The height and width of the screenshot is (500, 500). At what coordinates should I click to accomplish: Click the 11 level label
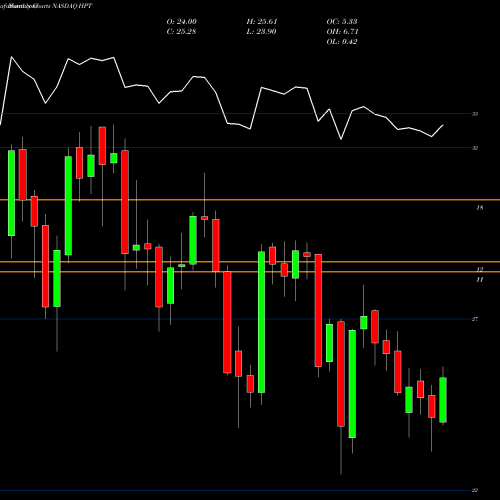[479, 280]
